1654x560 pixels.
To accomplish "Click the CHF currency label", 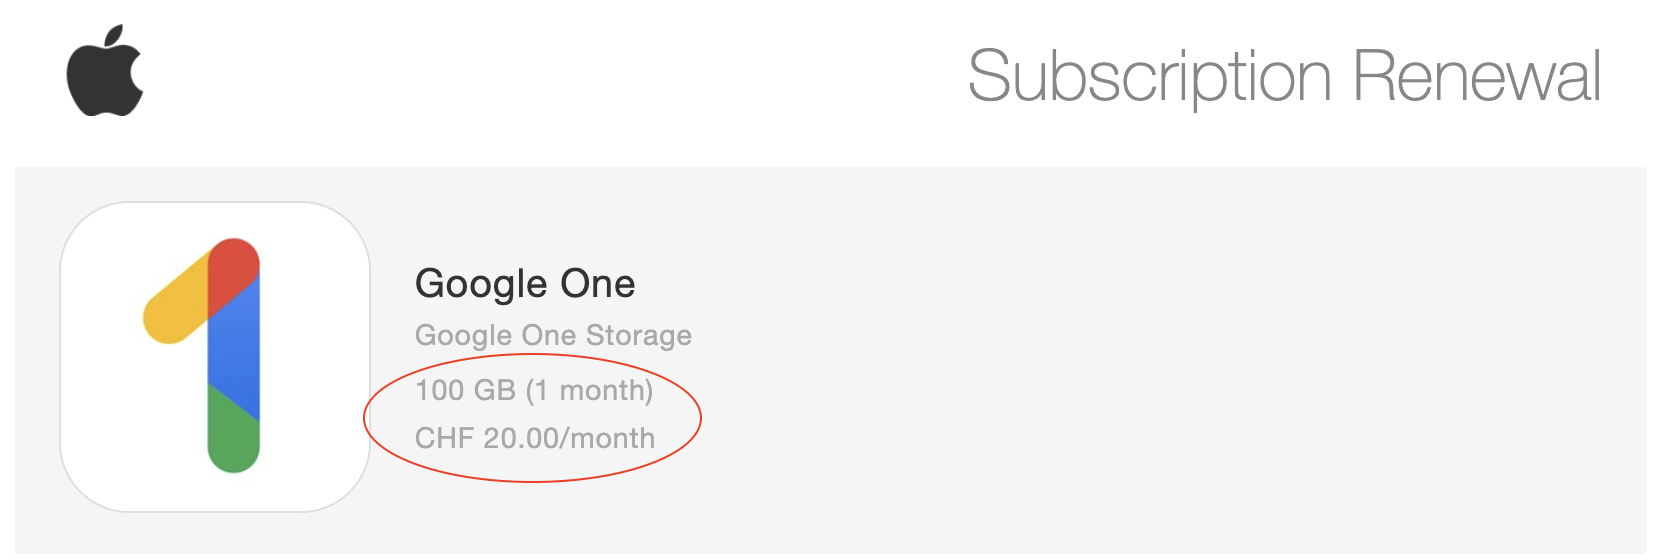I will coord(444,438).
